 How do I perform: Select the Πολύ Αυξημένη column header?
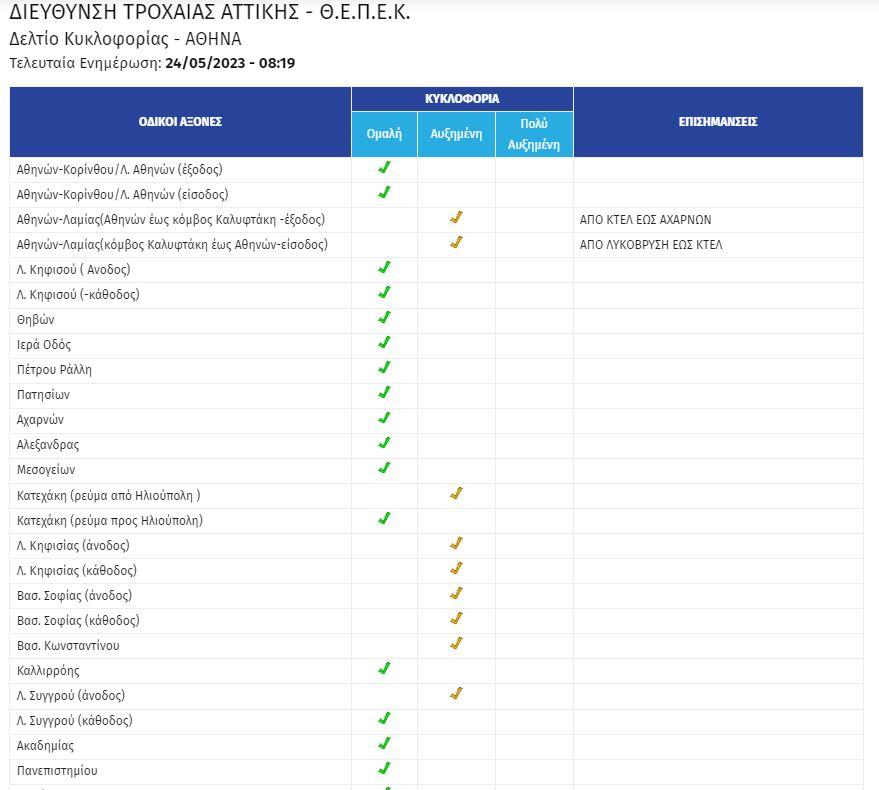(534, 134)
